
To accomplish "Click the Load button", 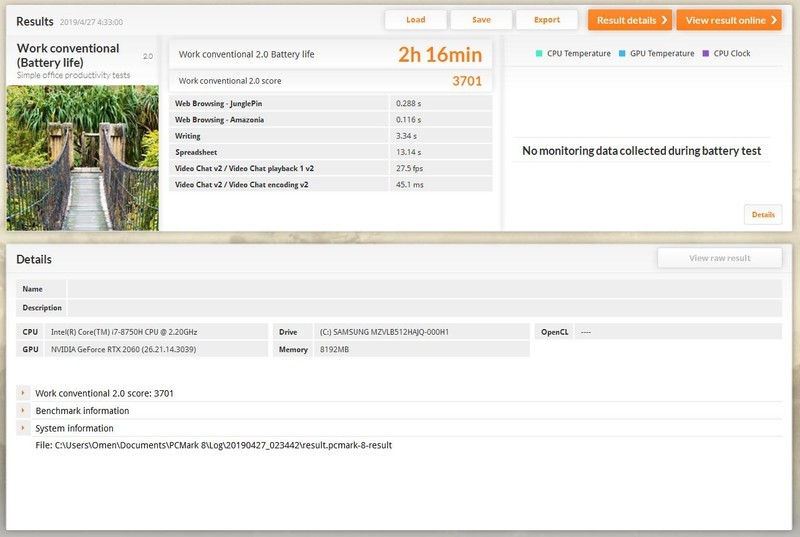I will click(415, 20).
